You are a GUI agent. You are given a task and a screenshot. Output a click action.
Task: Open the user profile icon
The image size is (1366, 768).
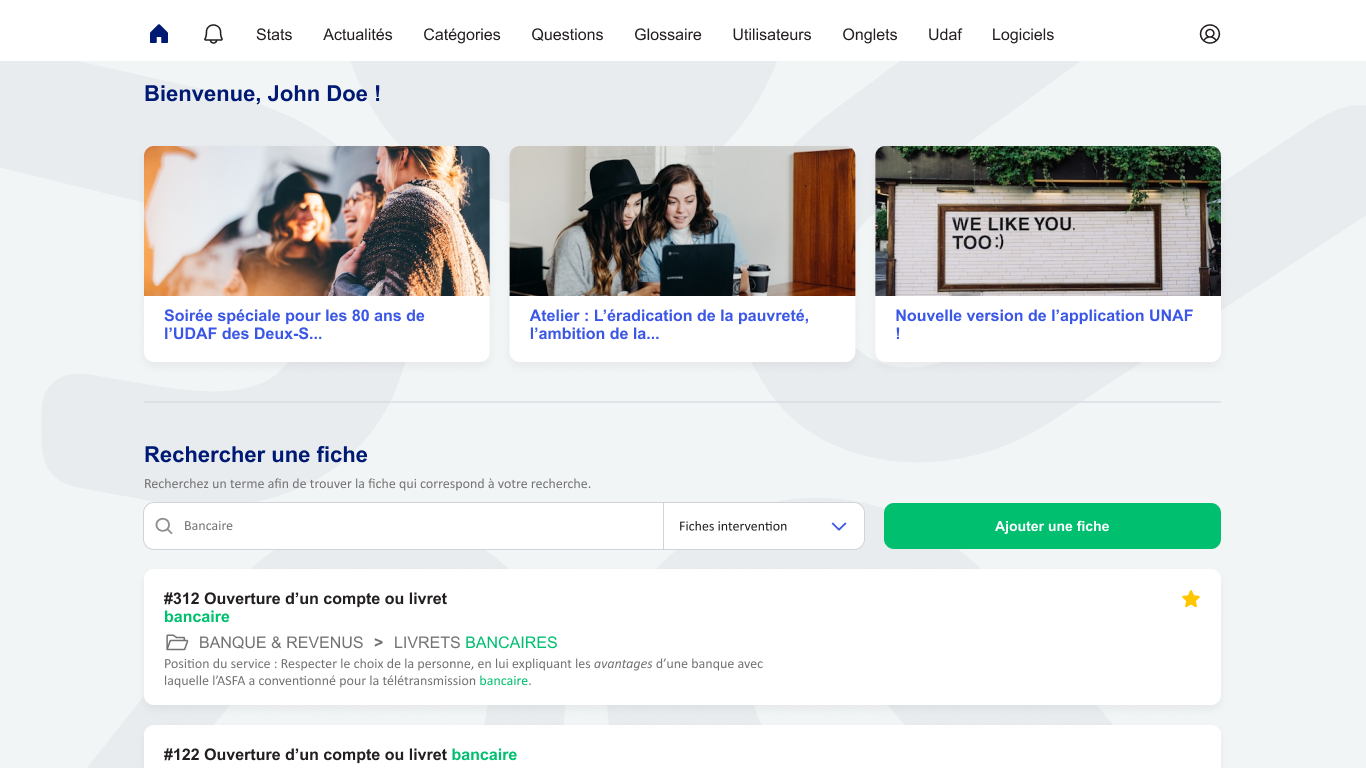click(x=1209, y=34)
